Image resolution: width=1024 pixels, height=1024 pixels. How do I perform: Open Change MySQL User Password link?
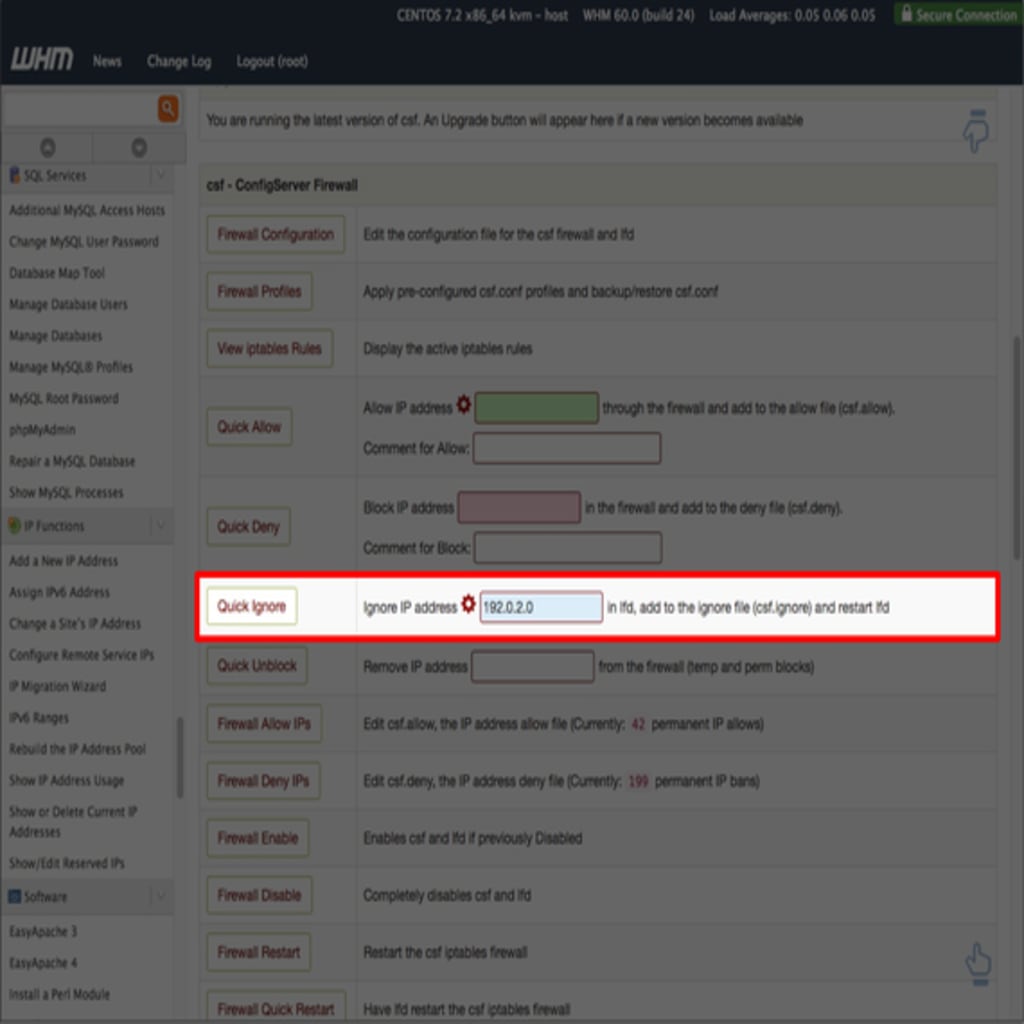[84, 242]
